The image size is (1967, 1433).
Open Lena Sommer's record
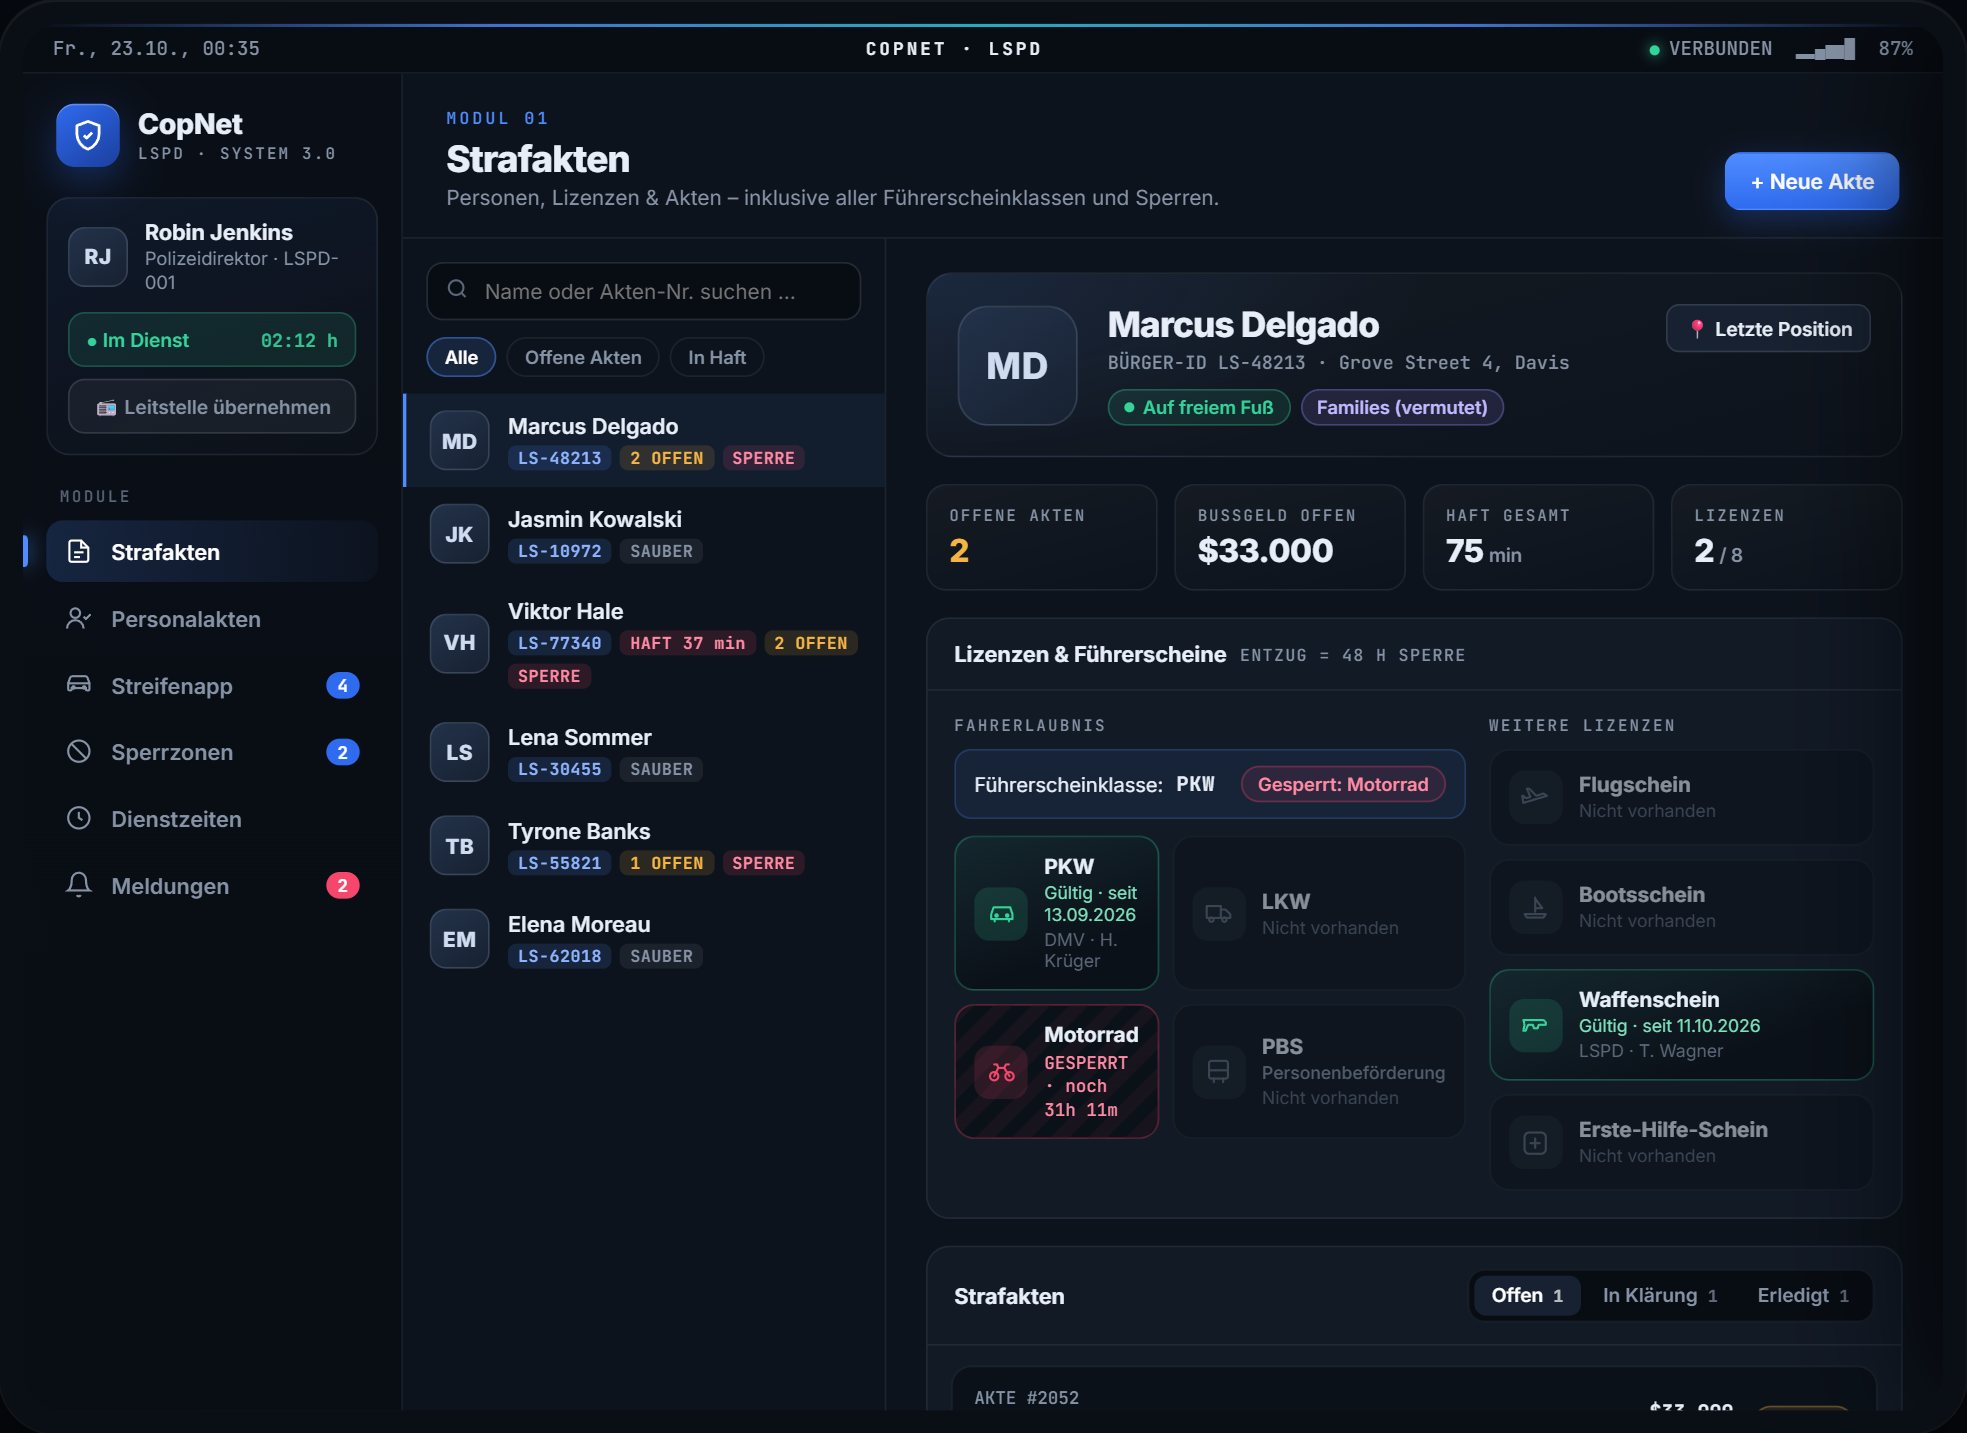pyautogui.click(x=644, y=752)
